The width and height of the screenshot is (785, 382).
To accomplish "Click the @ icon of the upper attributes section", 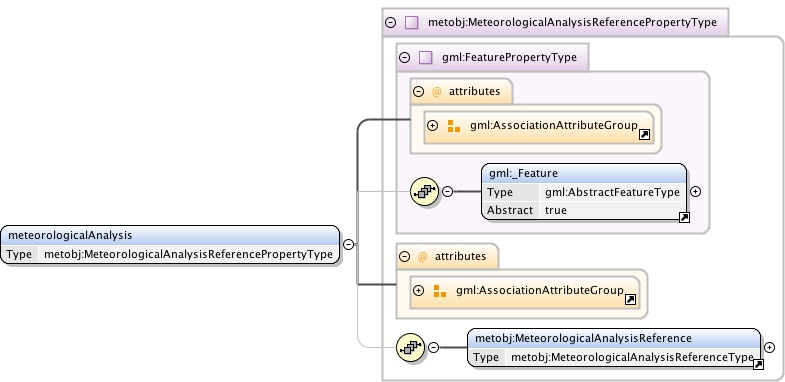I will [437, 92].
